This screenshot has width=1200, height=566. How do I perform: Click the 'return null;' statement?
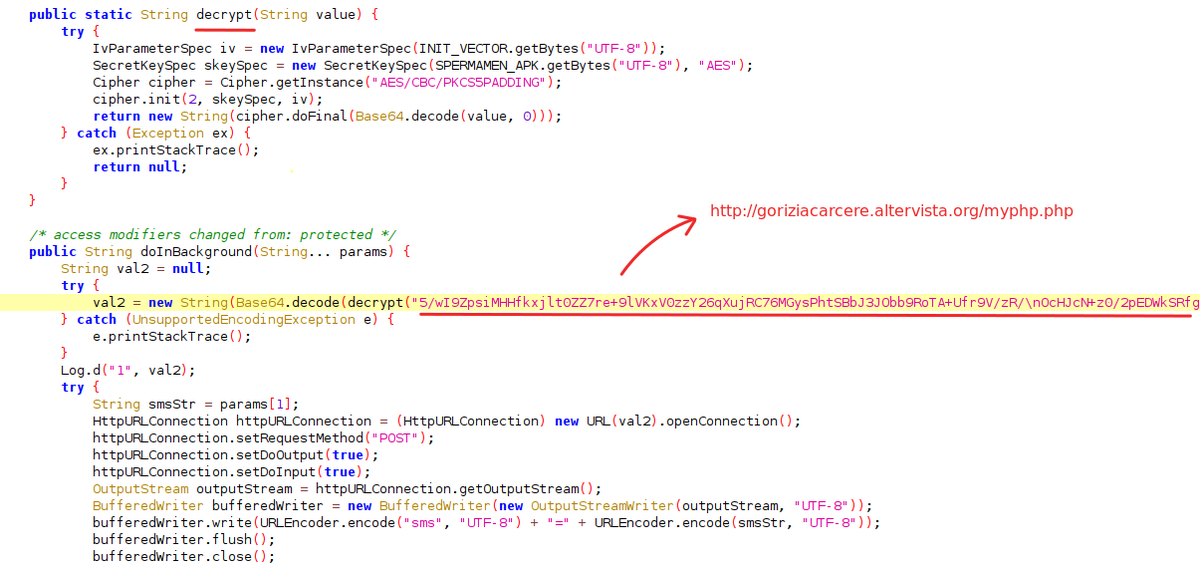point(139,167)
